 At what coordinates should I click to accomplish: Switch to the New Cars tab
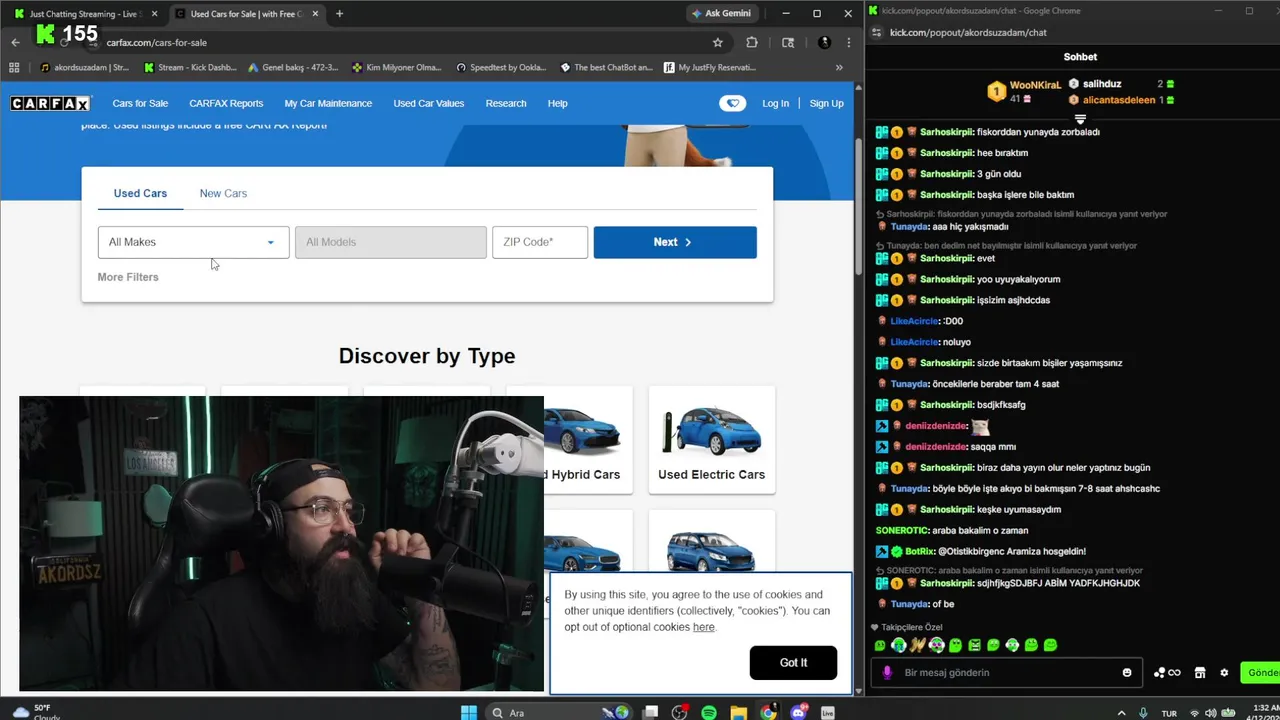click(223, 193)
